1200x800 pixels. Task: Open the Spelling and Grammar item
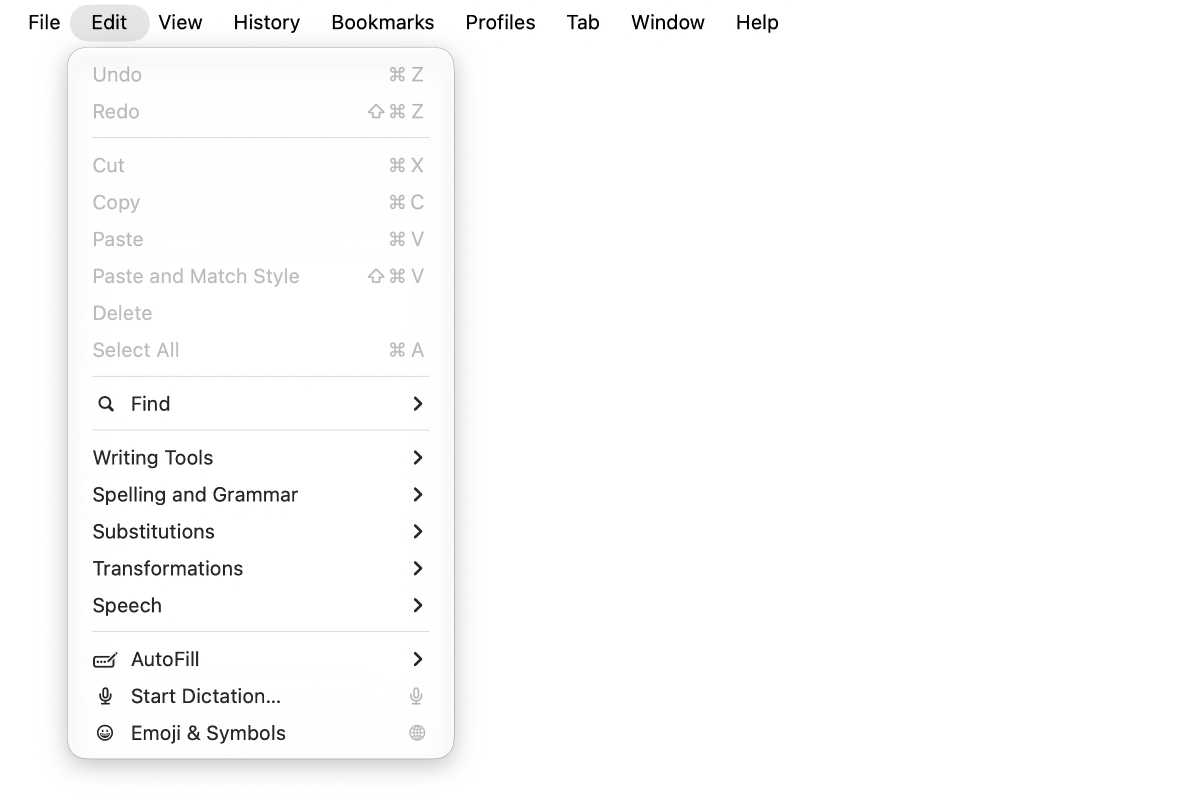click(261, 495)
